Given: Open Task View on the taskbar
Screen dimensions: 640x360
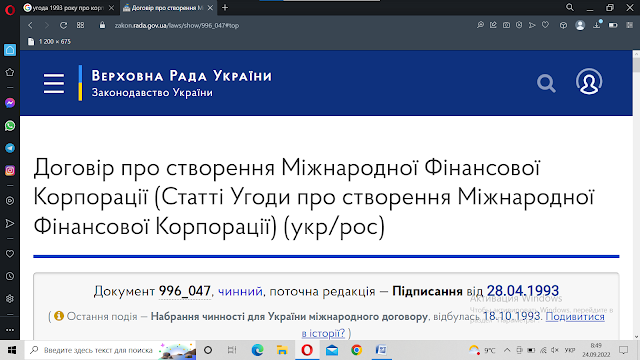Looking at the screenshot, I should (232, 350).
